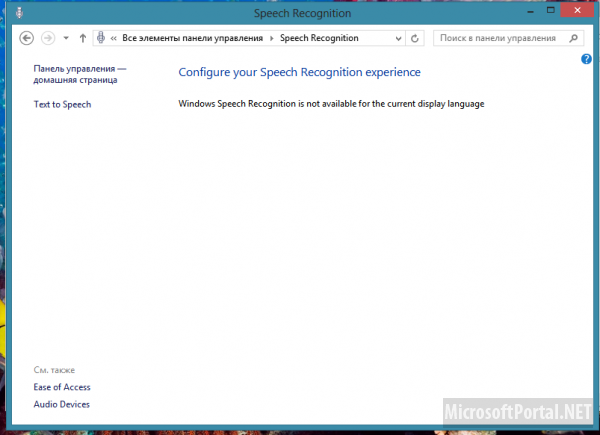The width and height of the screenshot is (600, 435).
Task: Open the Text to Speech link
Action: tap(62, 104)
